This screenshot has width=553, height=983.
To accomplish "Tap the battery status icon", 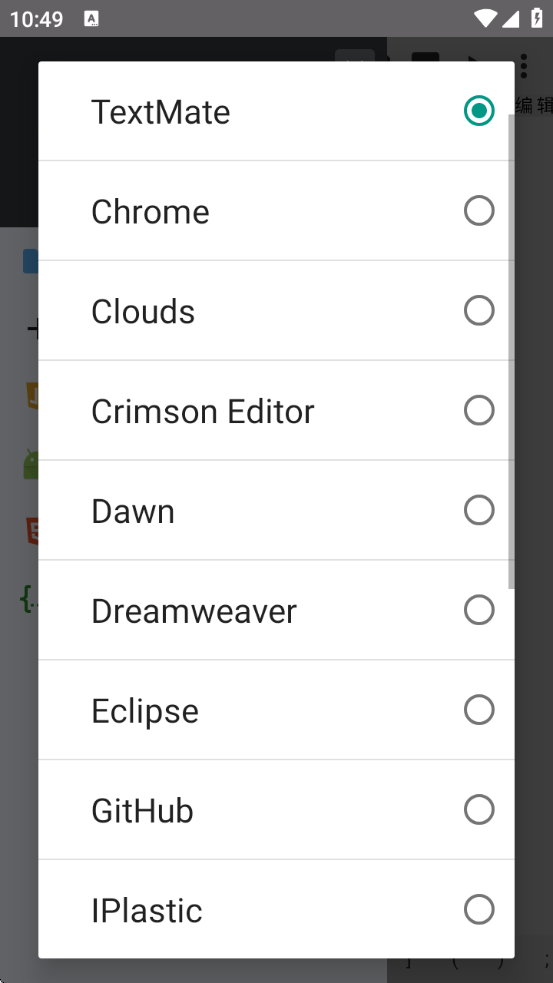I will [x=537, y=18].
